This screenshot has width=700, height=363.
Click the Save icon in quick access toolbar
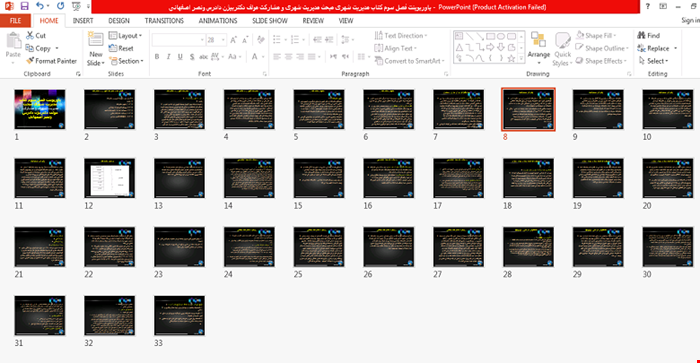(x=25, y=6)
